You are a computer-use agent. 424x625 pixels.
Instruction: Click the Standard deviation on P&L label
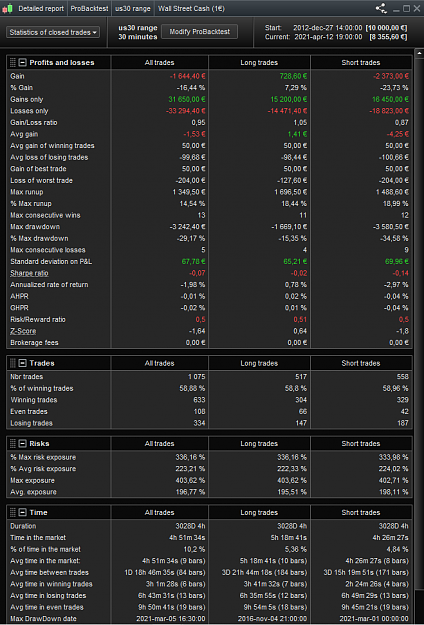51,261
